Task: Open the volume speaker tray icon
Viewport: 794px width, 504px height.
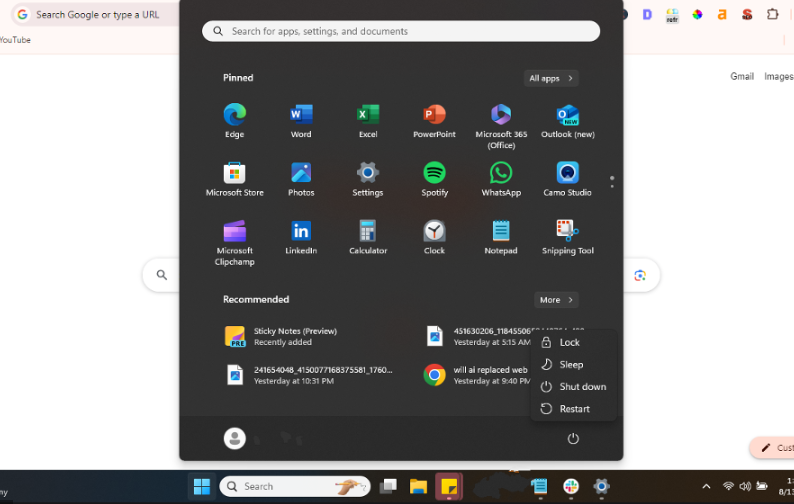Action: [x=745, y=486]
